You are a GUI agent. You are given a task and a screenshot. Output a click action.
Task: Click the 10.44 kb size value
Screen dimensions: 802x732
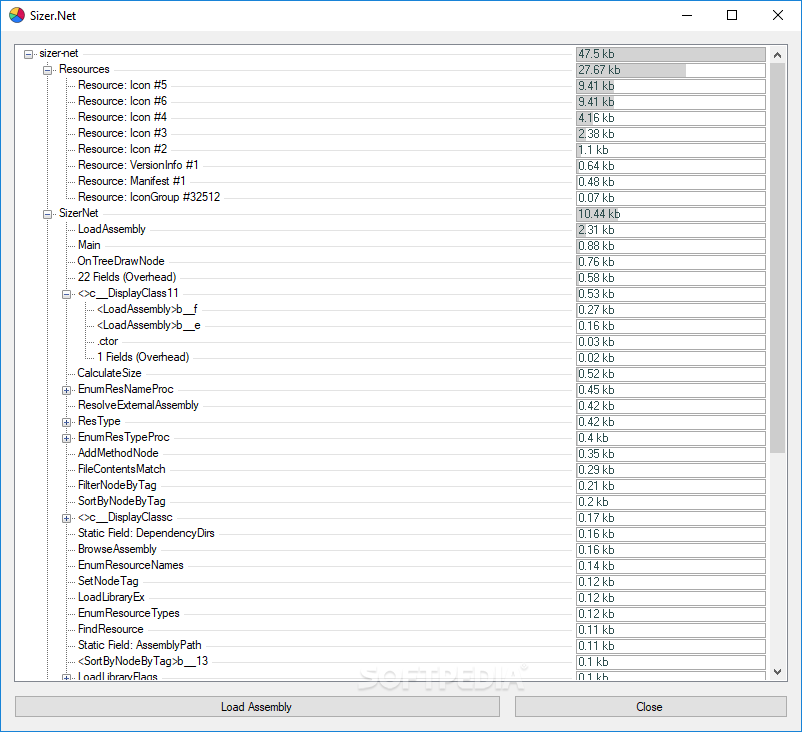point(599,214)
